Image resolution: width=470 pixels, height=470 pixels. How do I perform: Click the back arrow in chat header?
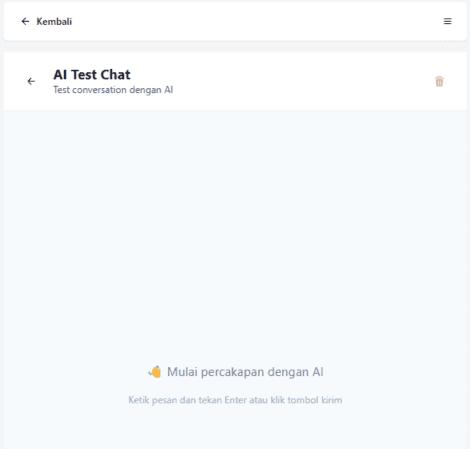[x=31, y=81]
